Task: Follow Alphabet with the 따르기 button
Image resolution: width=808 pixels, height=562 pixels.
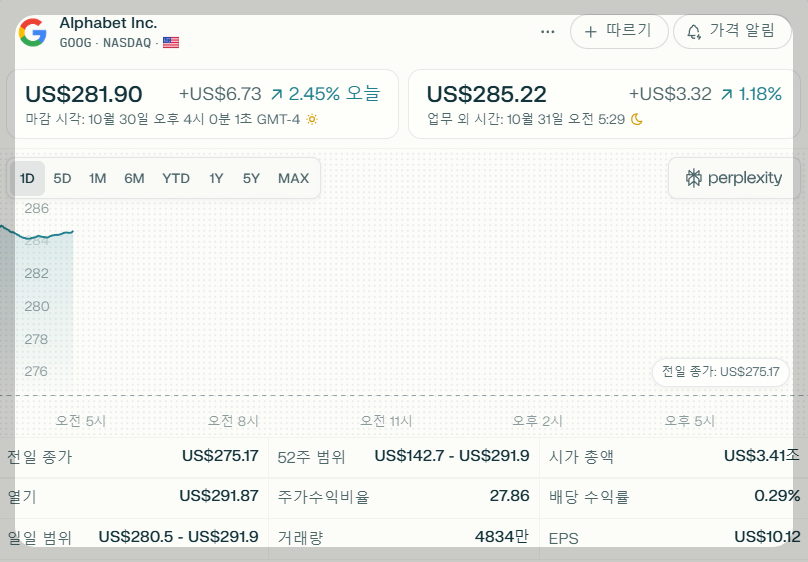Action: tap(619, 32)
